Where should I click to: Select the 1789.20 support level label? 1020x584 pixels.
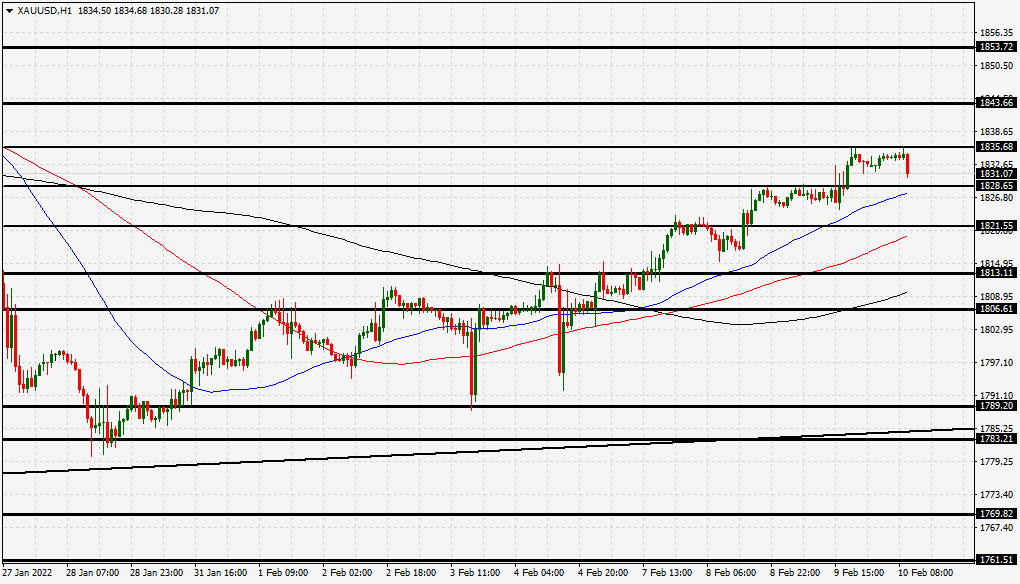[997, 406]
